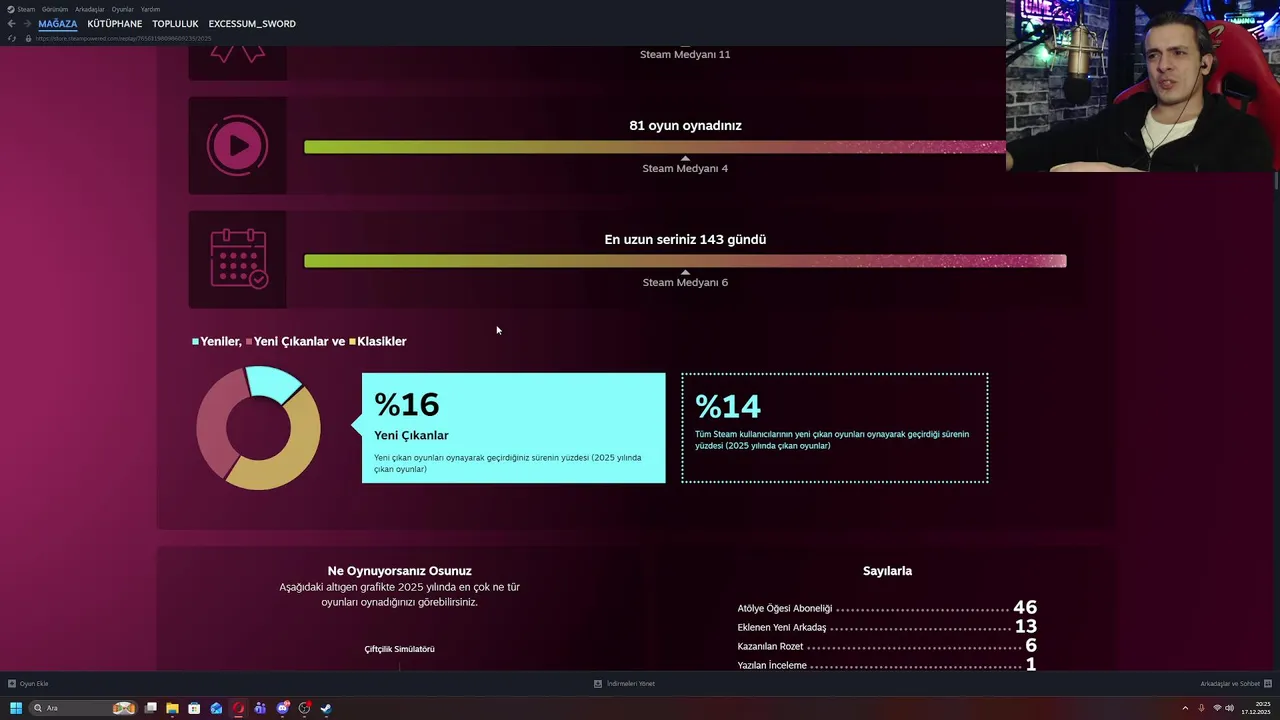The image size is (1280, 720).
Task: Click the 'Steam Medyanı 11' label
Action: (x=685, y=54)
